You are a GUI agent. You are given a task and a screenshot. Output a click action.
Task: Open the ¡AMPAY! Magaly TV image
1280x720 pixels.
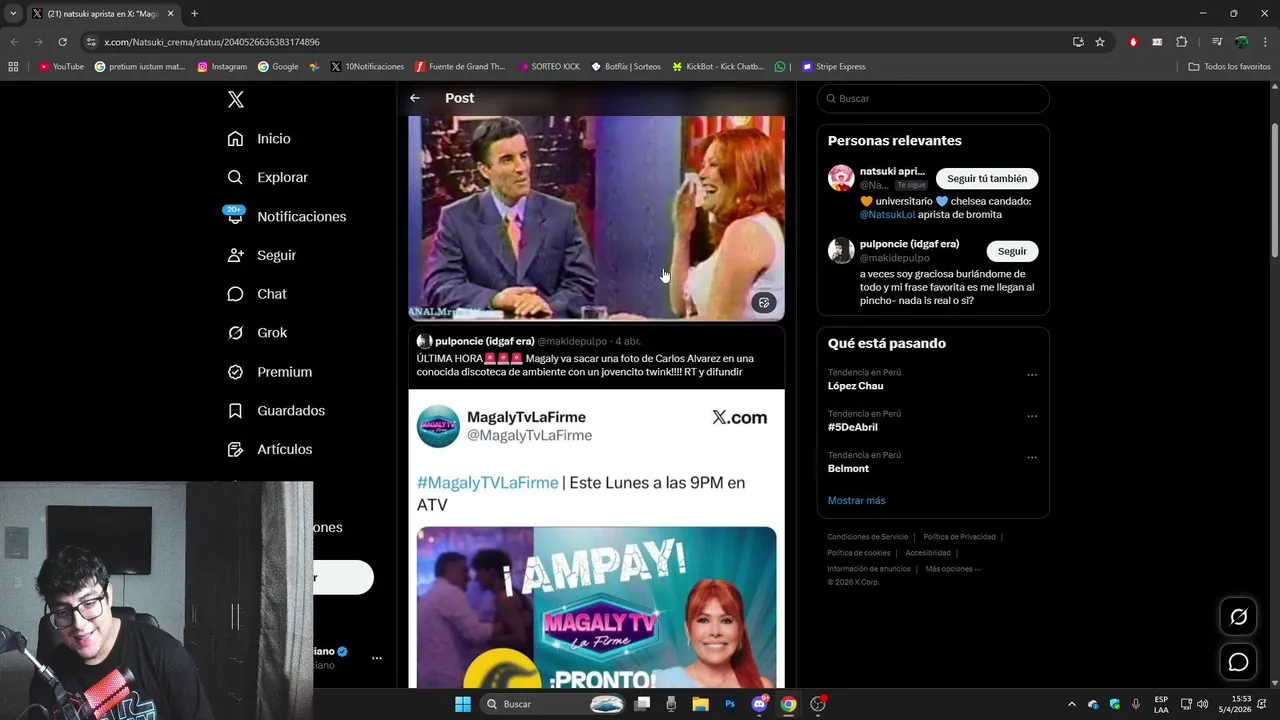tap(596, 607)
